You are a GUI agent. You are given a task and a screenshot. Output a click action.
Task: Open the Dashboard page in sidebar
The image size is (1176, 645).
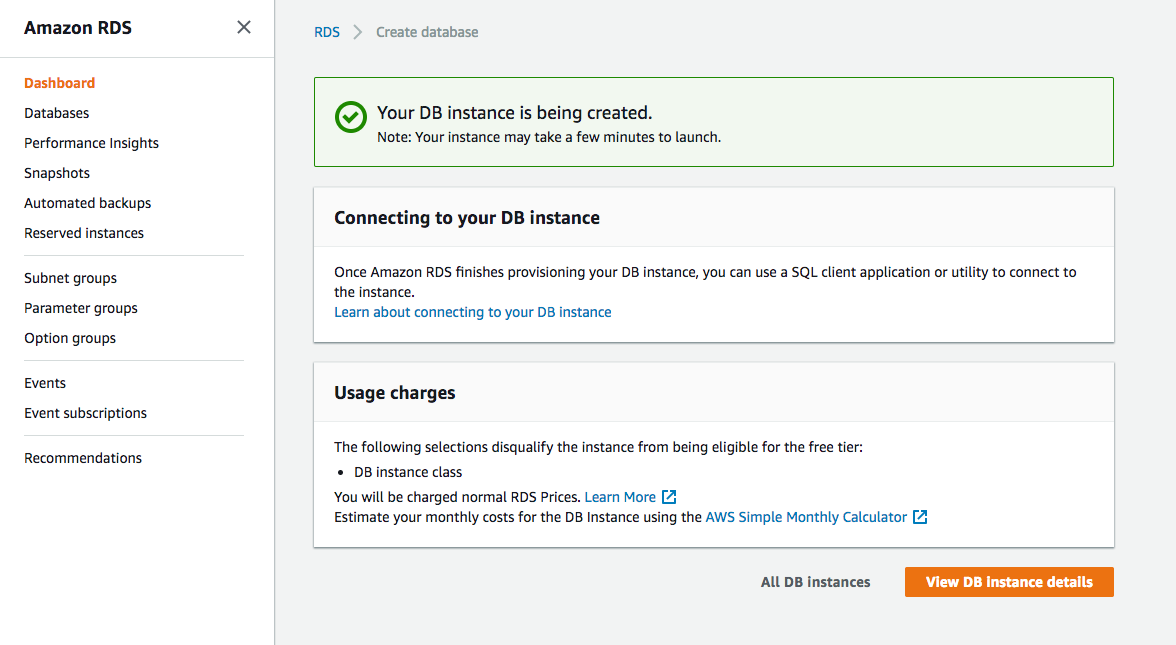60,83
